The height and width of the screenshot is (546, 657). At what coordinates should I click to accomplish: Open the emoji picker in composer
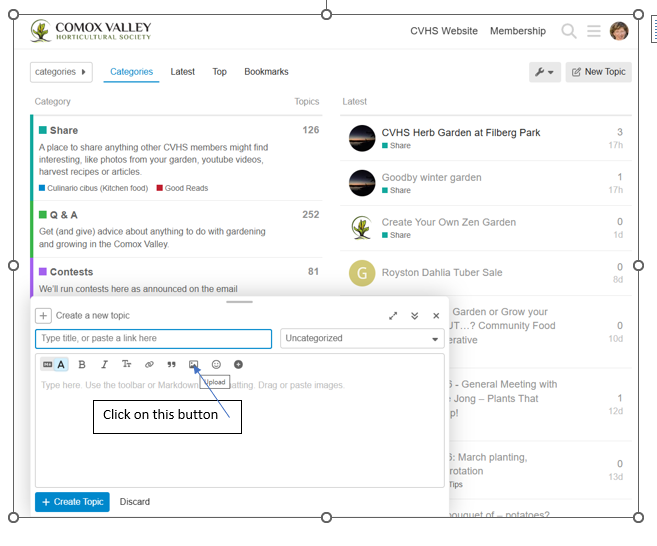[216, 365]
